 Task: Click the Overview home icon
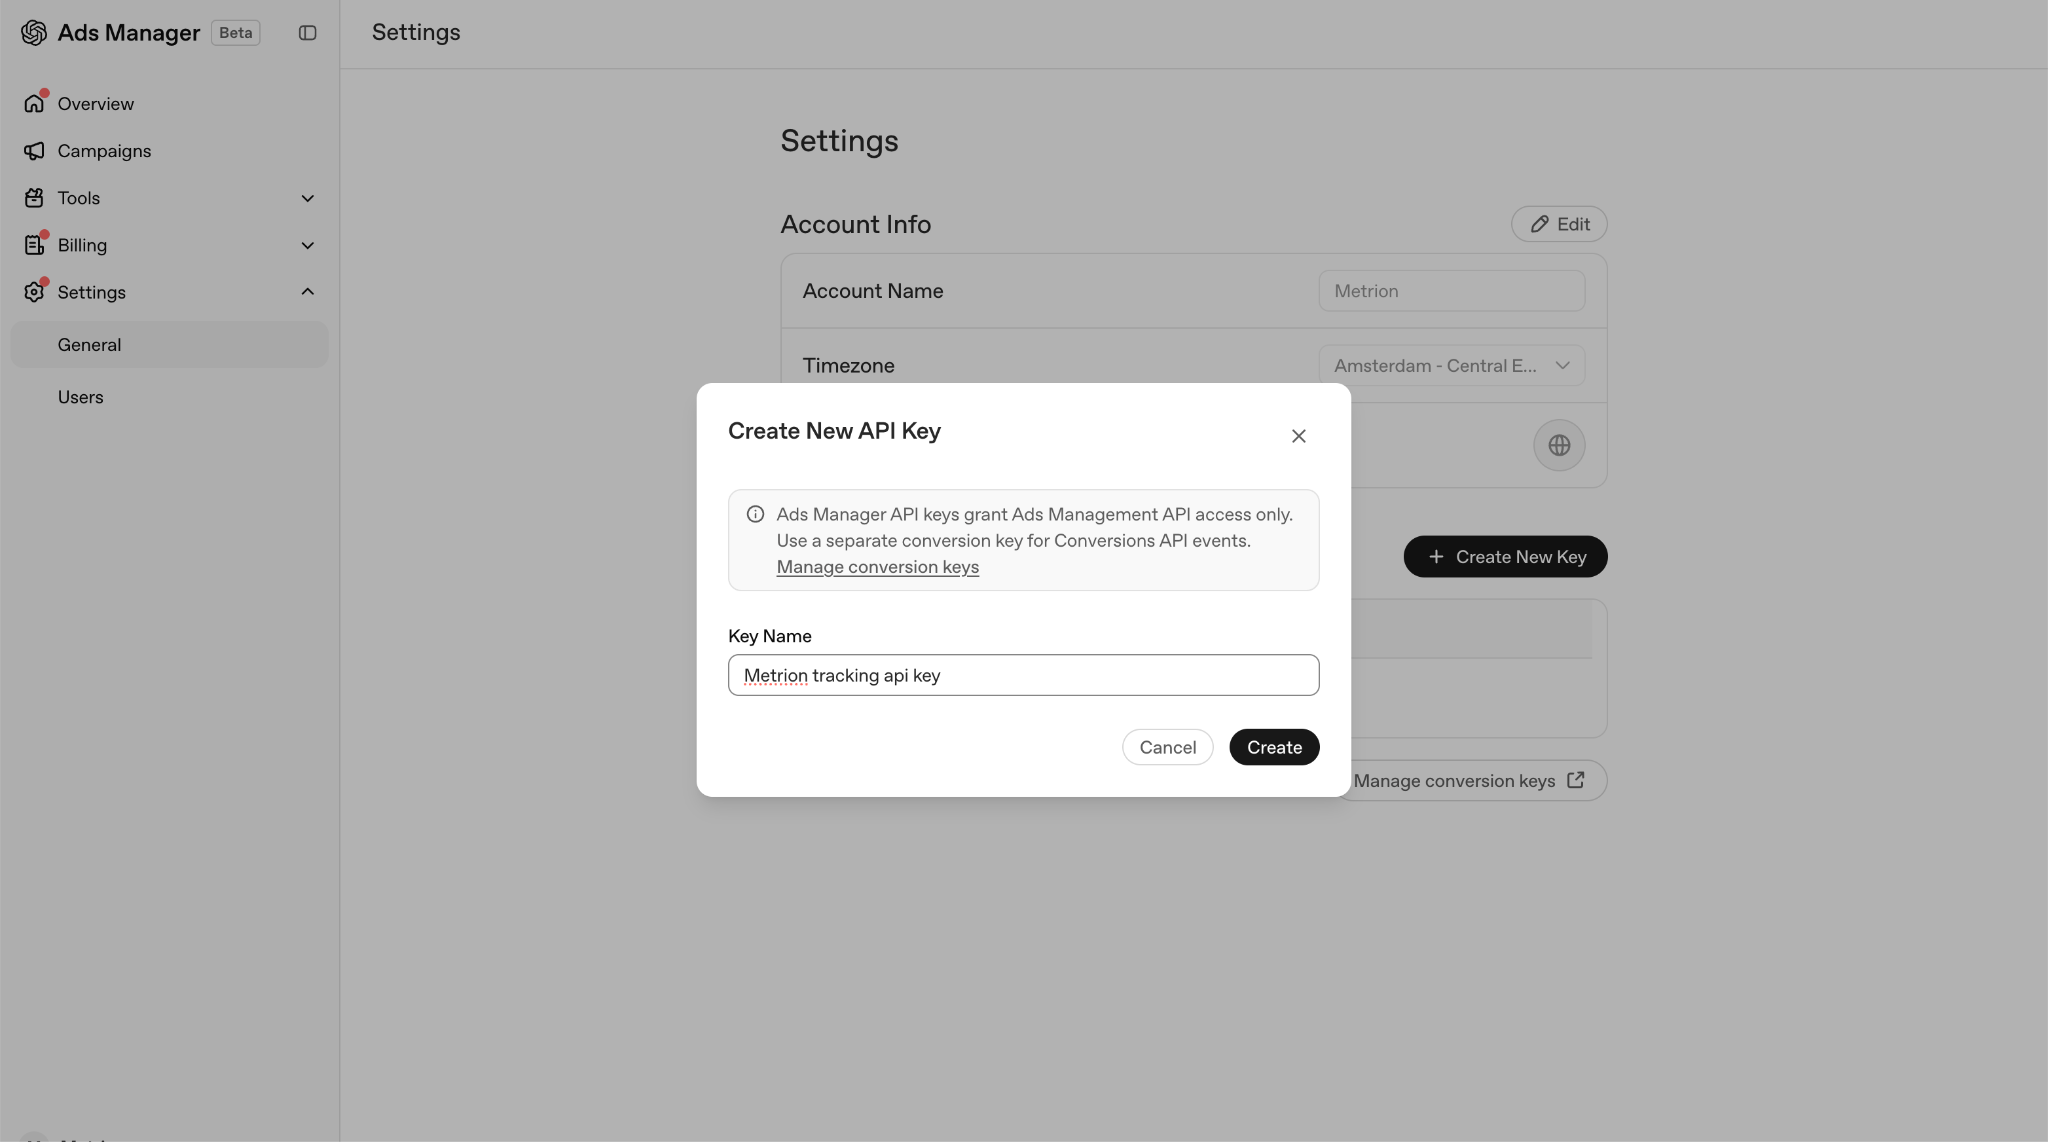pyautogui.click(x=34, y=103)
